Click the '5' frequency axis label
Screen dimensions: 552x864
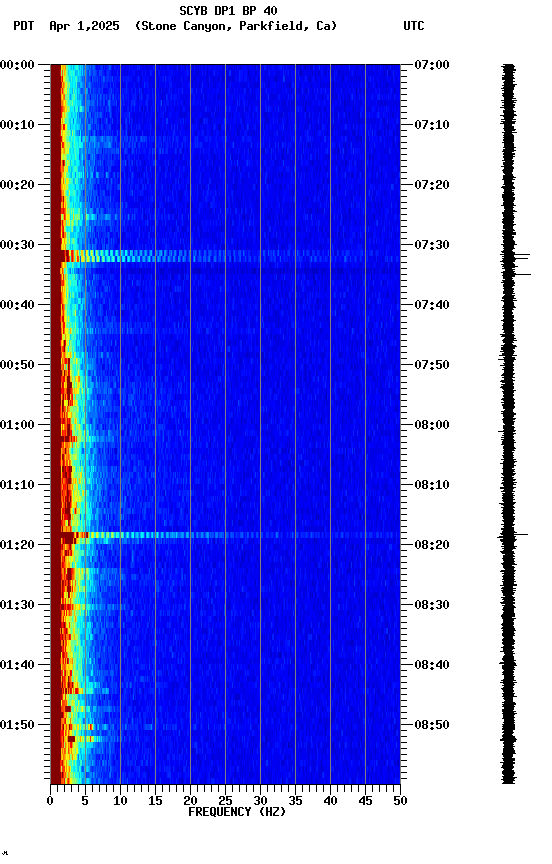click(x=85, y=801)
